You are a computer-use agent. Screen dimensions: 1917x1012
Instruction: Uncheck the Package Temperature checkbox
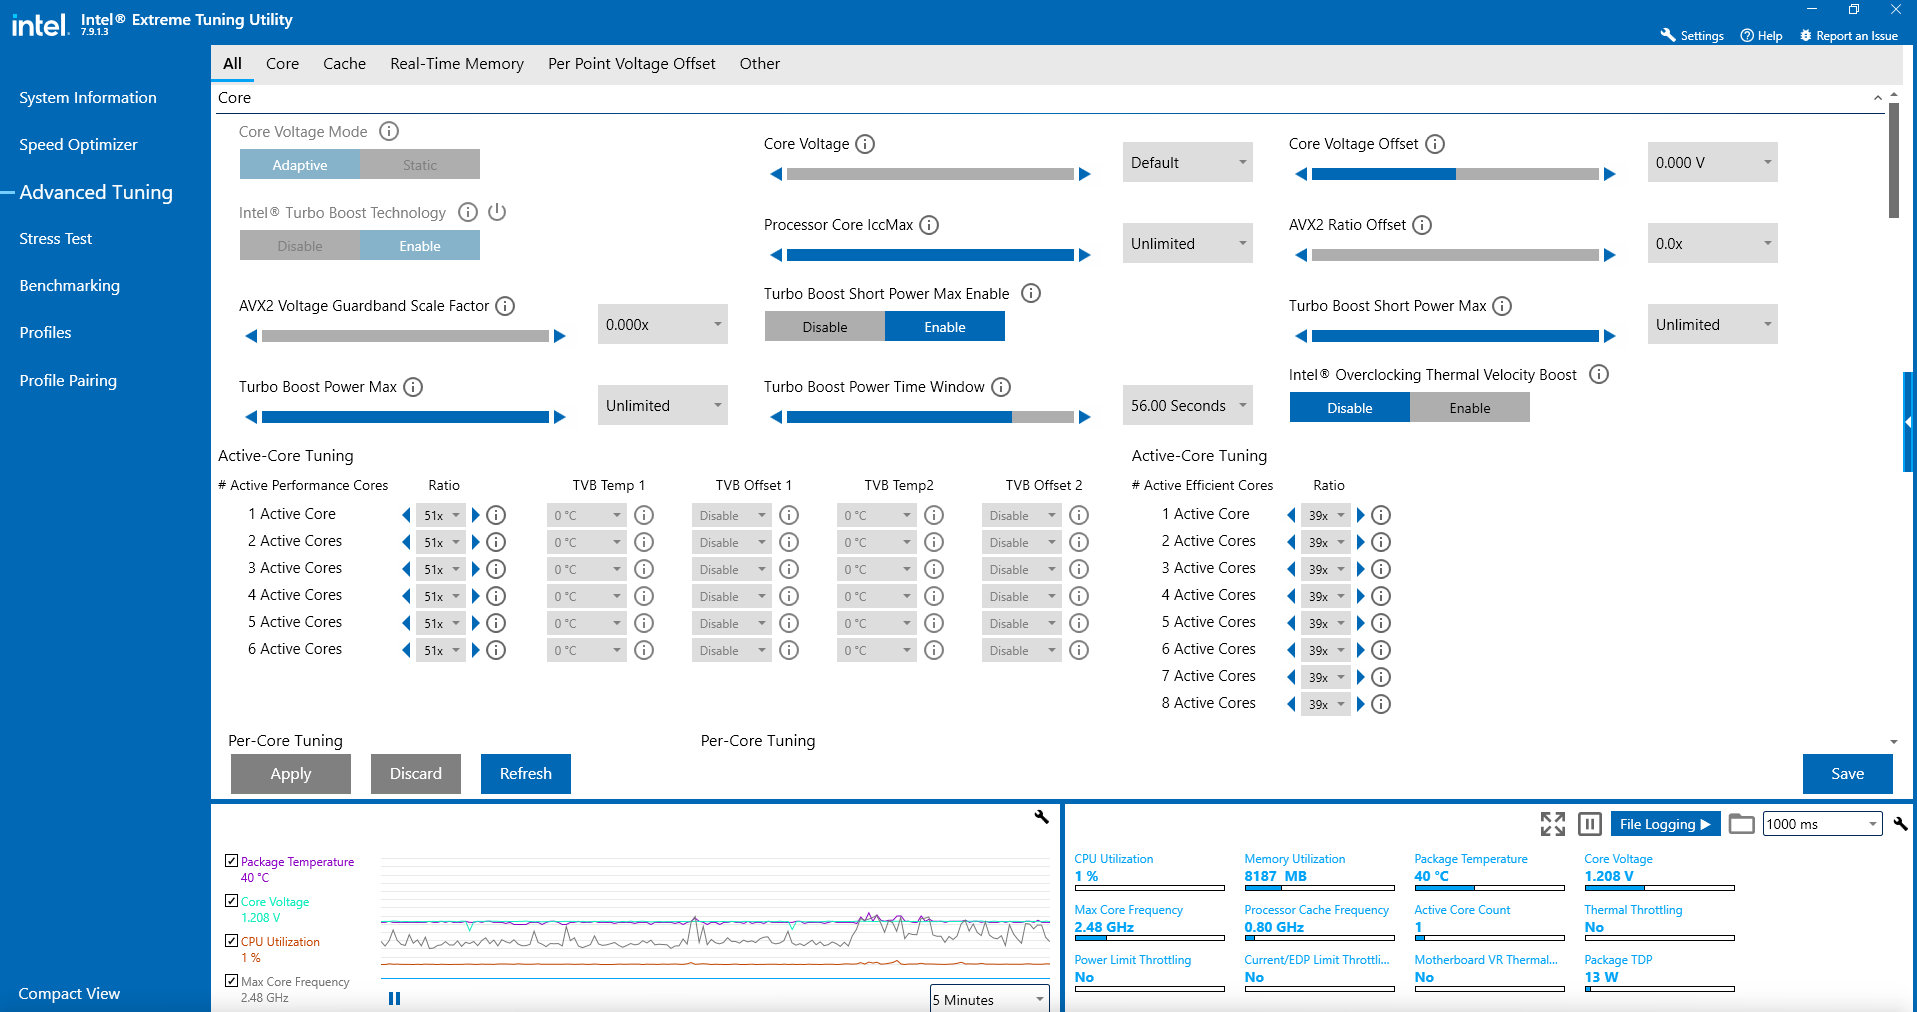[x=231, y=861]
